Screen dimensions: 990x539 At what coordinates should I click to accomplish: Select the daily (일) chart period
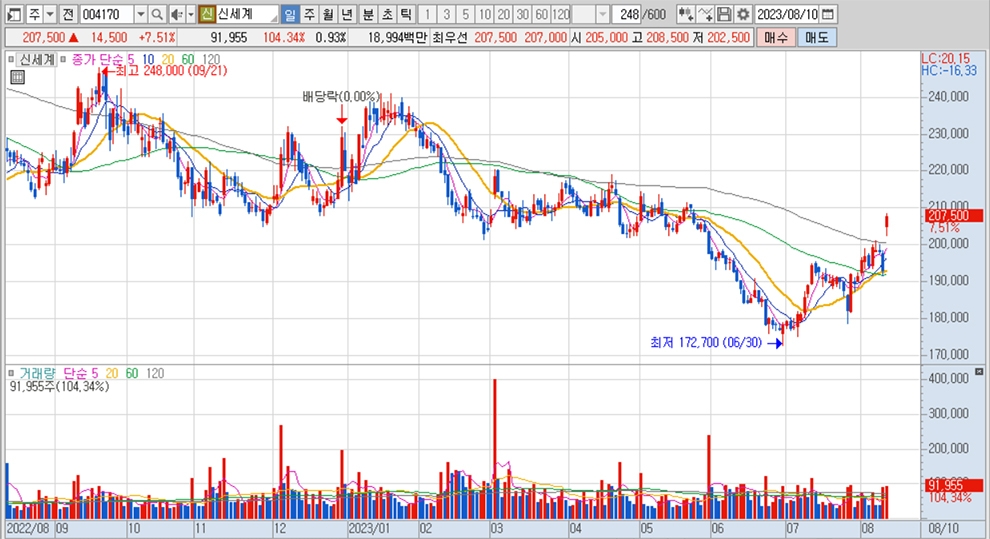point(290,14)
